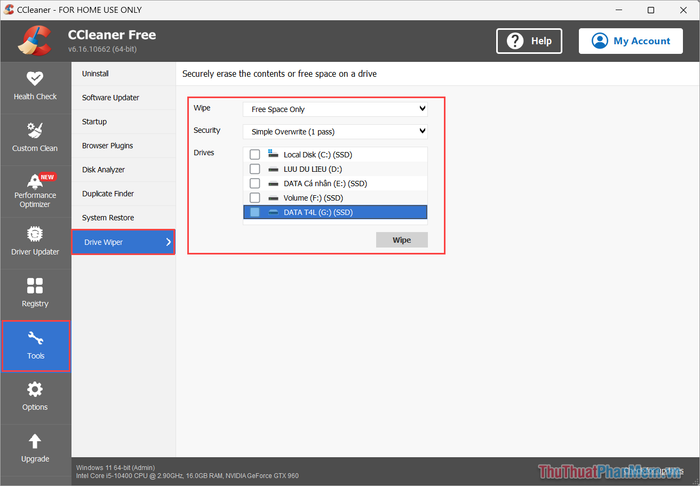Click the DATA Cá nhân (E:) drive icon
This screenshot has height=486, width=700.
(273, 184)
